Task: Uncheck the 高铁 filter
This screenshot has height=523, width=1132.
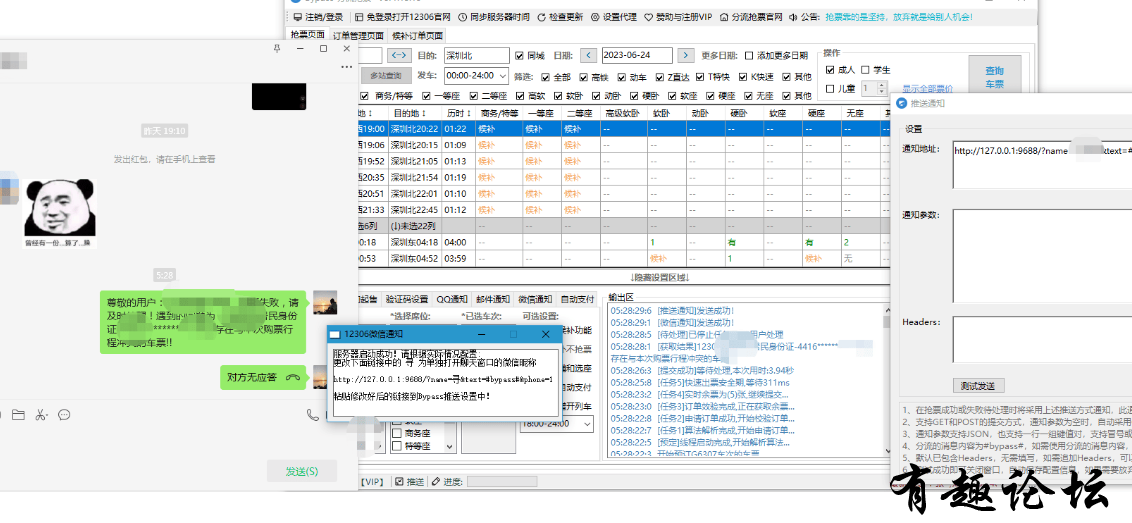Action: (x=583, y=77)
